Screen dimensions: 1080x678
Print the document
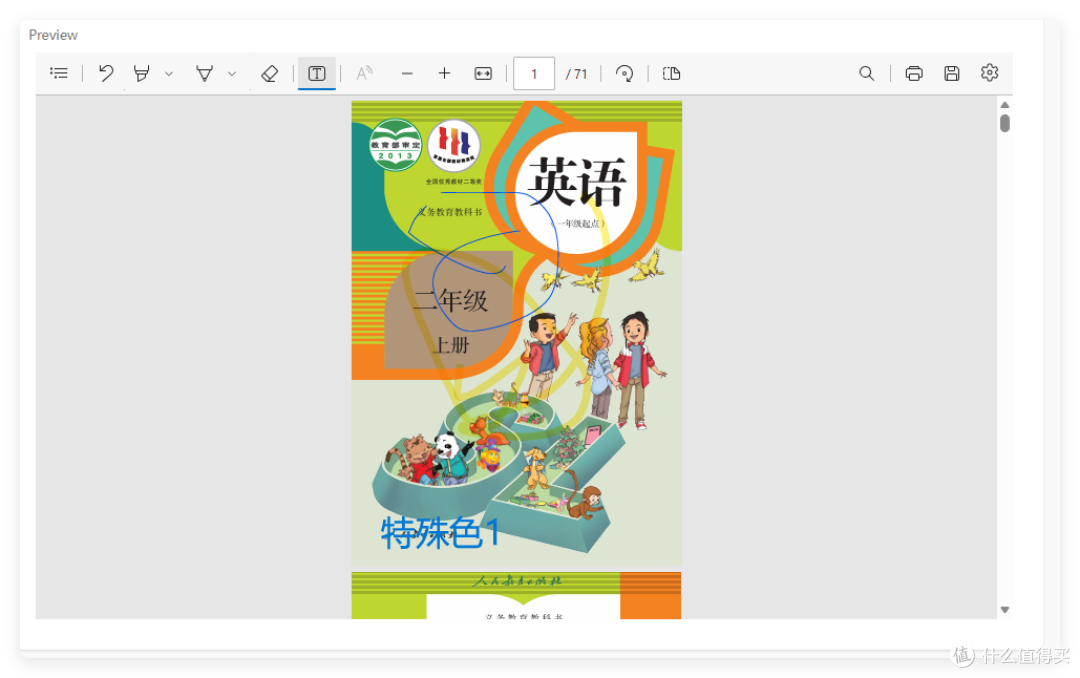(x=913, y=73)
